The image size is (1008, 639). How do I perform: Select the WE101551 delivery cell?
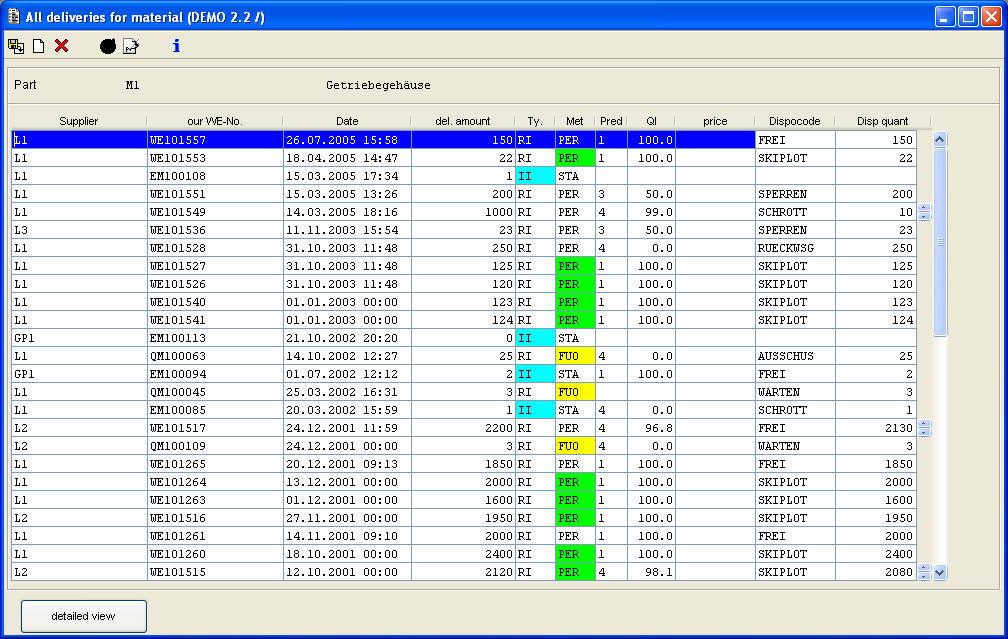click(x=215, y=194)
